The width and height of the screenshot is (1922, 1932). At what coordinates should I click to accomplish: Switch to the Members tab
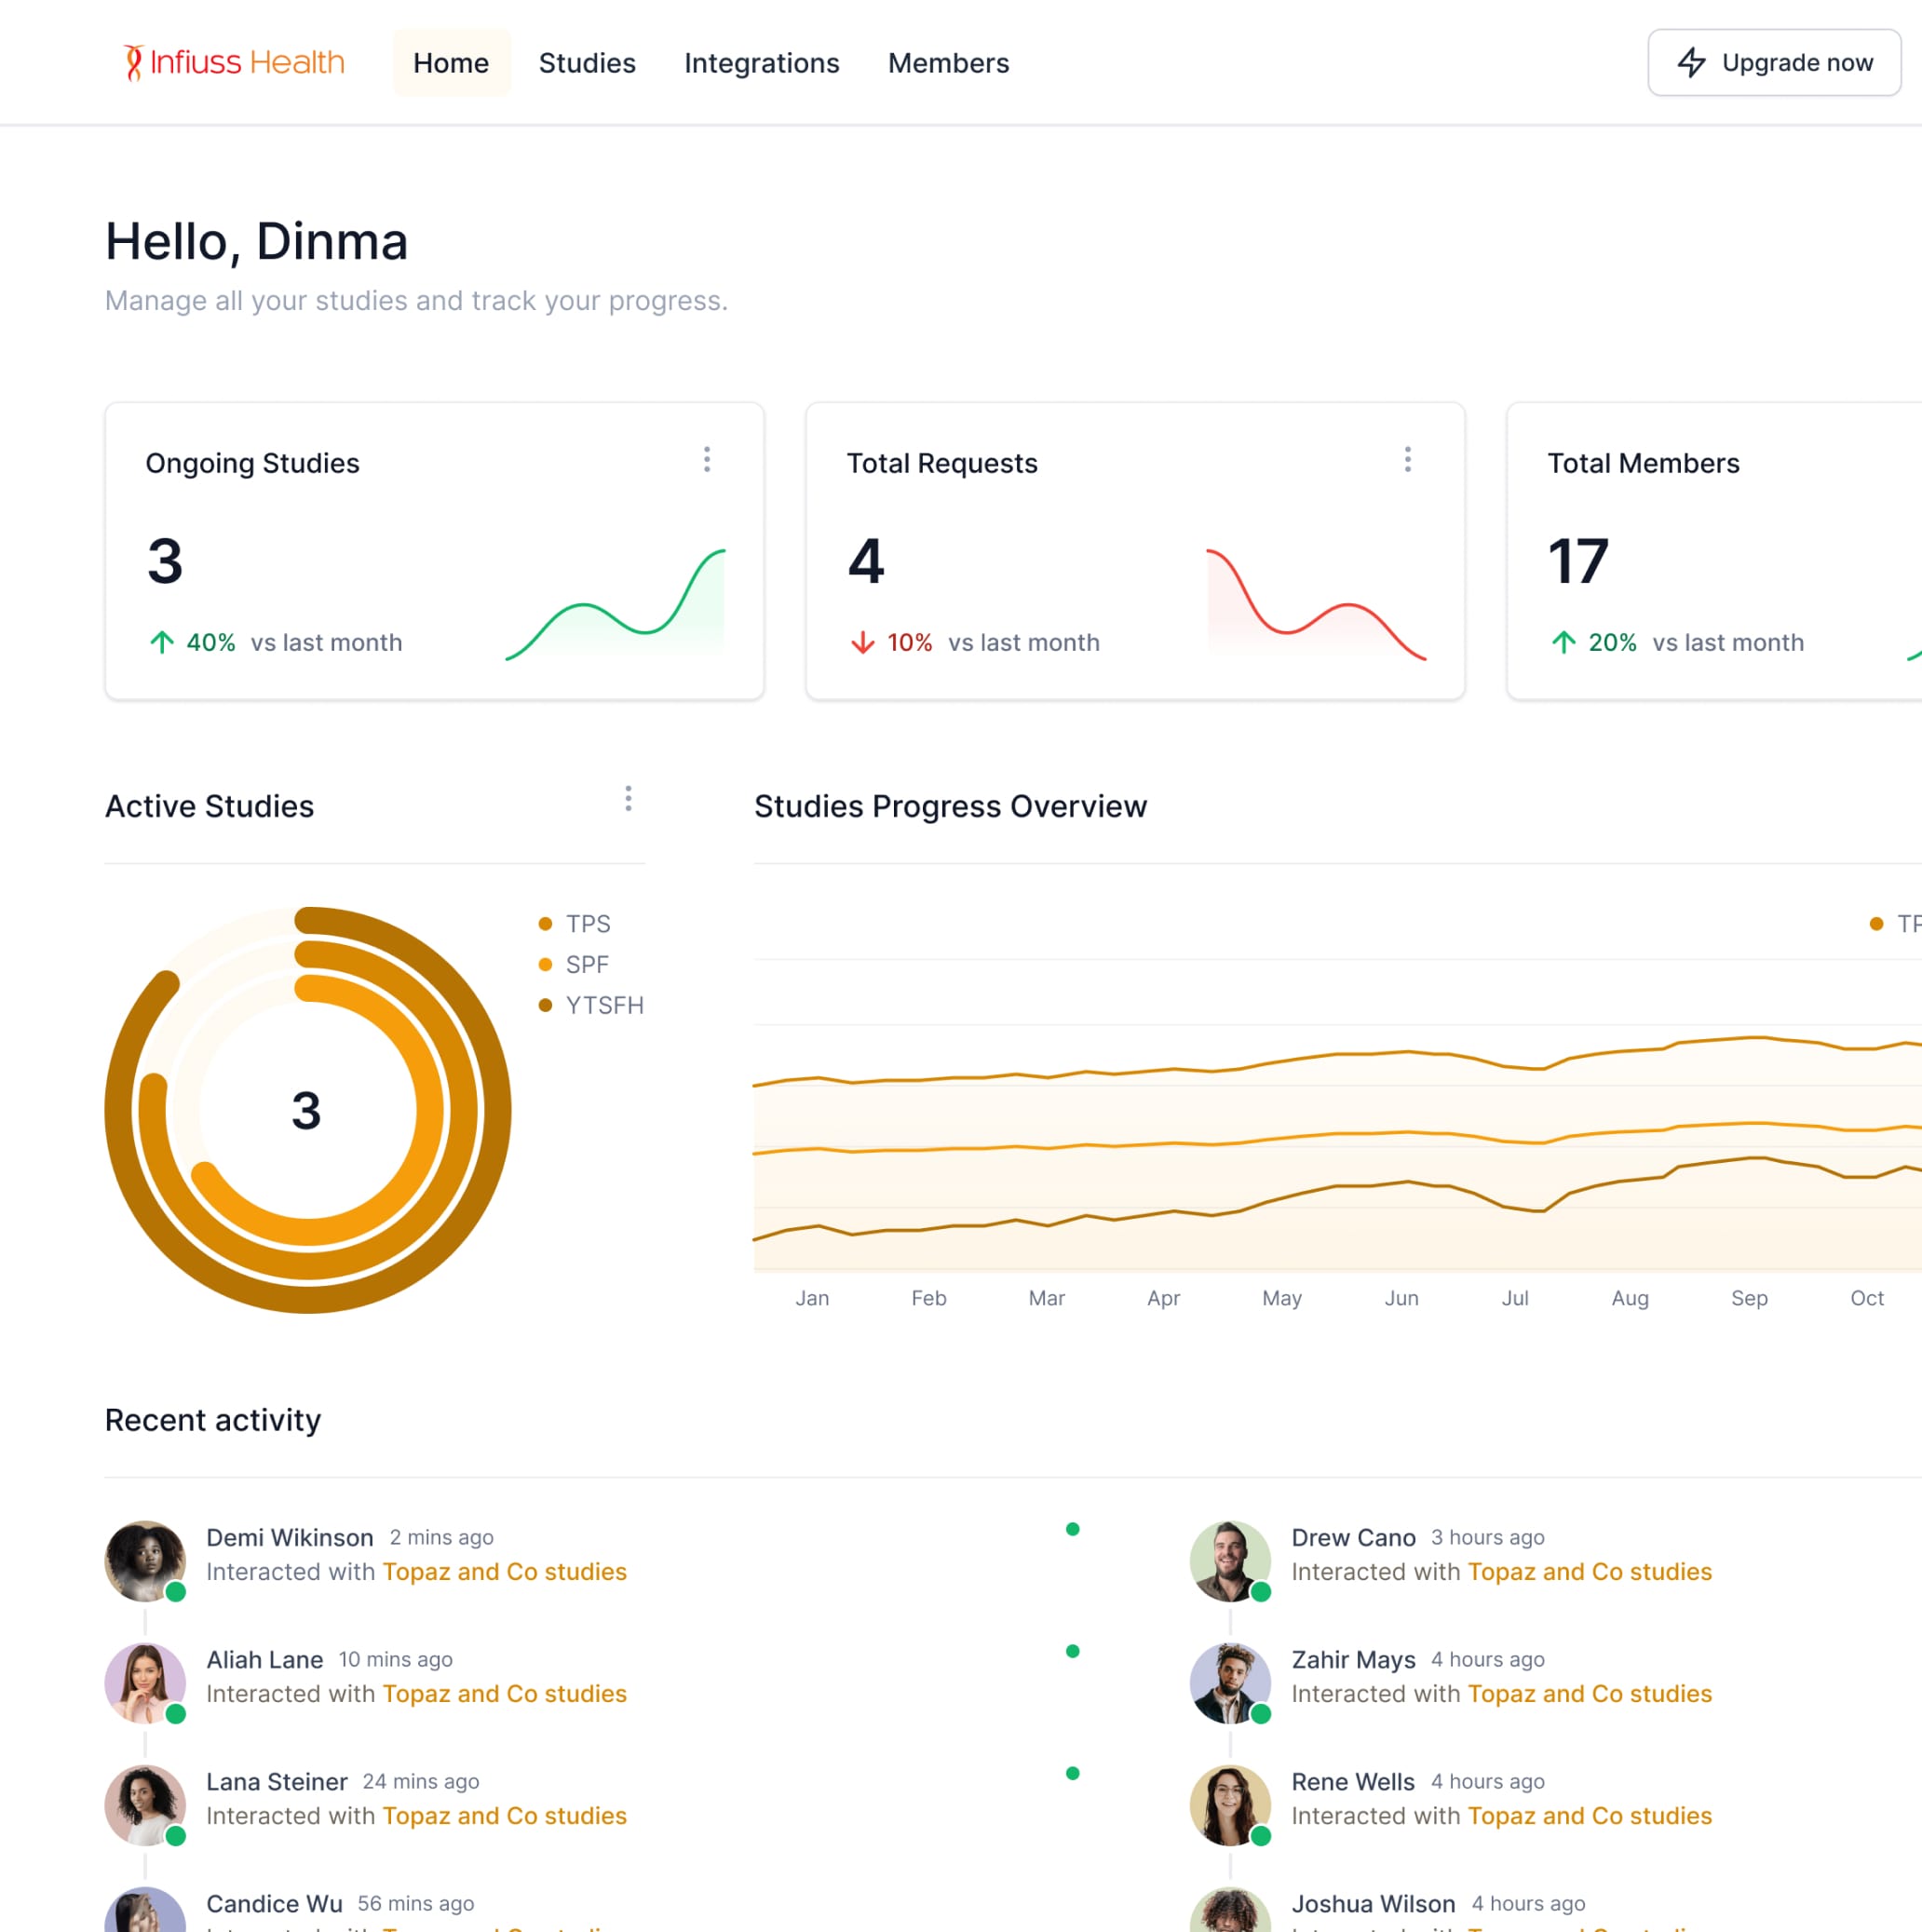tap(948, 63)
